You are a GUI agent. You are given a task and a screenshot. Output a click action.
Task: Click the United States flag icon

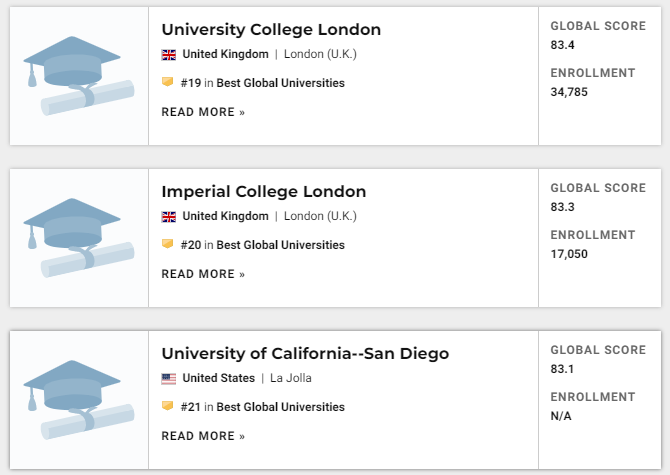coord(169,378)
